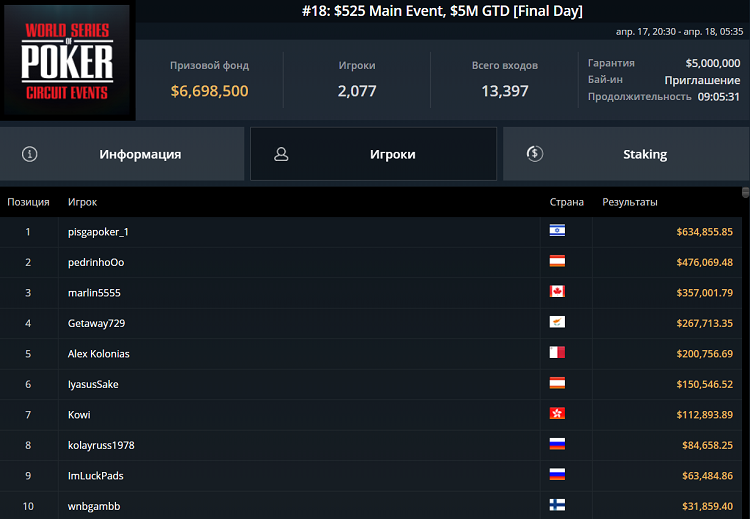Image resolution: width=750 pixels, height=519 pixels.
Task: Click the player list scrollbar thumb
Action: point(745,192)
